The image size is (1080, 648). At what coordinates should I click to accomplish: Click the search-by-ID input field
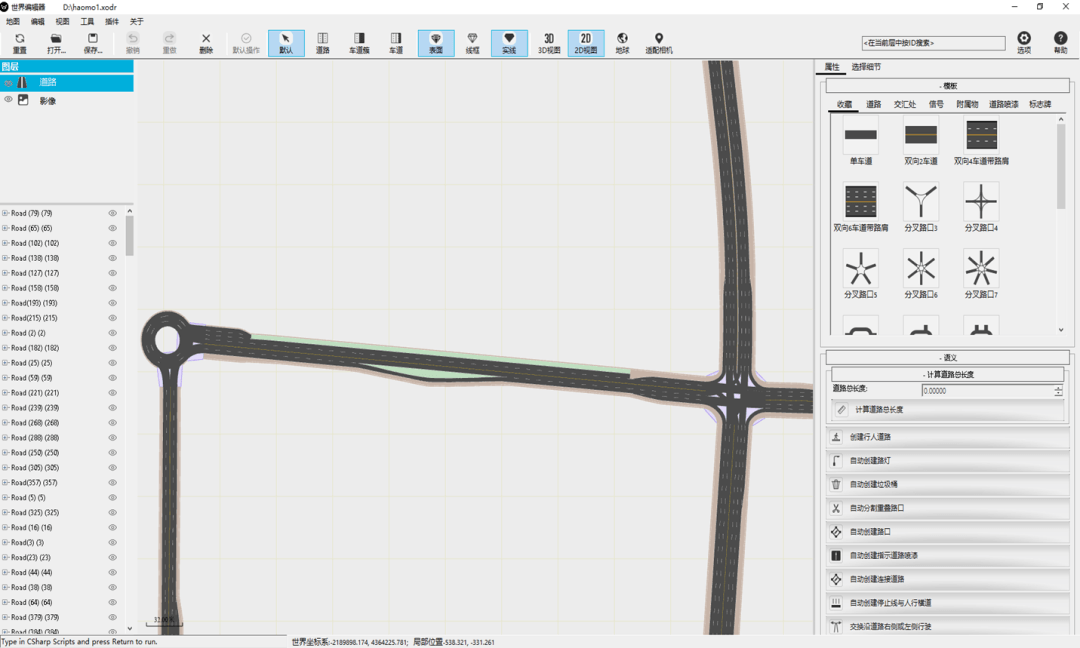point(933,43)
